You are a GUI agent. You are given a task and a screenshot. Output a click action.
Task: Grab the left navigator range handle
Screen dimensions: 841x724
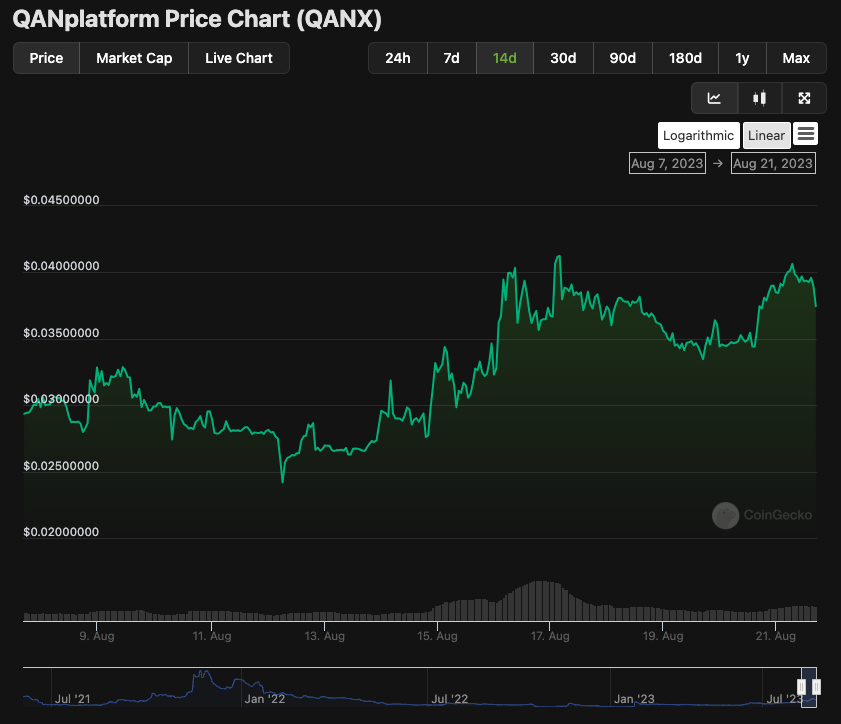(801, 686)
